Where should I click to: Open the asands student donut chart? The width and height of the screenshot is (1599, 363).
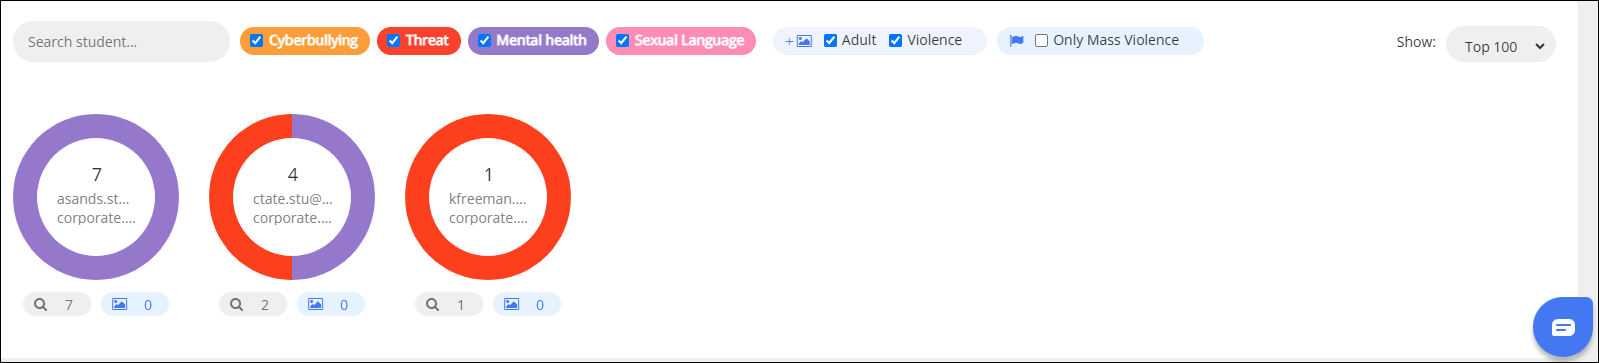(96, 197)
